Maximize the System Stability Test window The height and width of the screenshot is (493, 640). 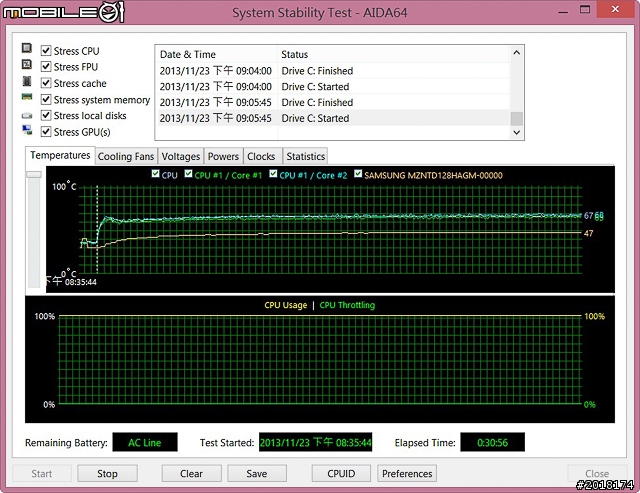(x=585, y=10)
